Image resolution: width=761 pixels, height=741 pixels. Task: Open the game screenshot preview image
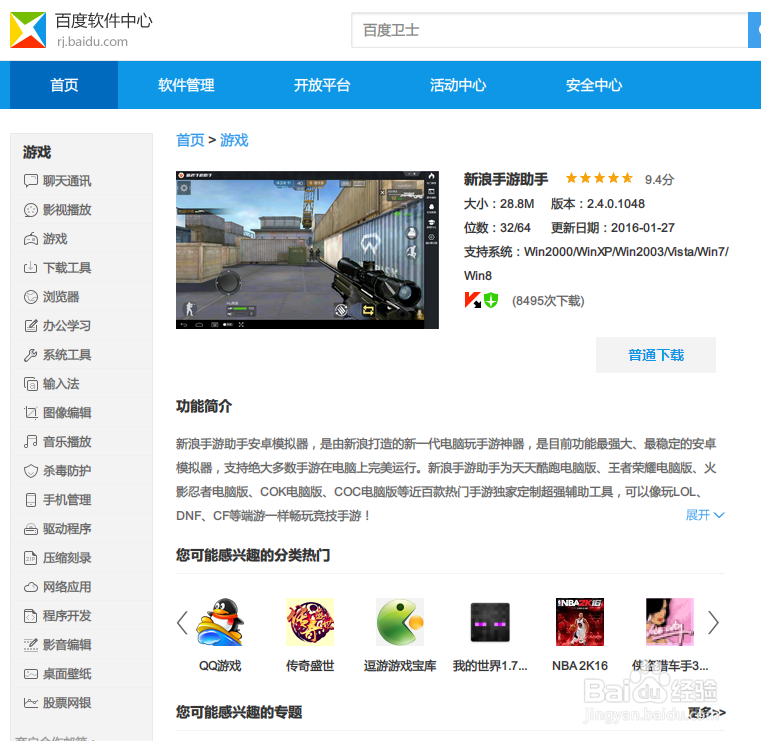pyautogui.click(x=307, y=249)
